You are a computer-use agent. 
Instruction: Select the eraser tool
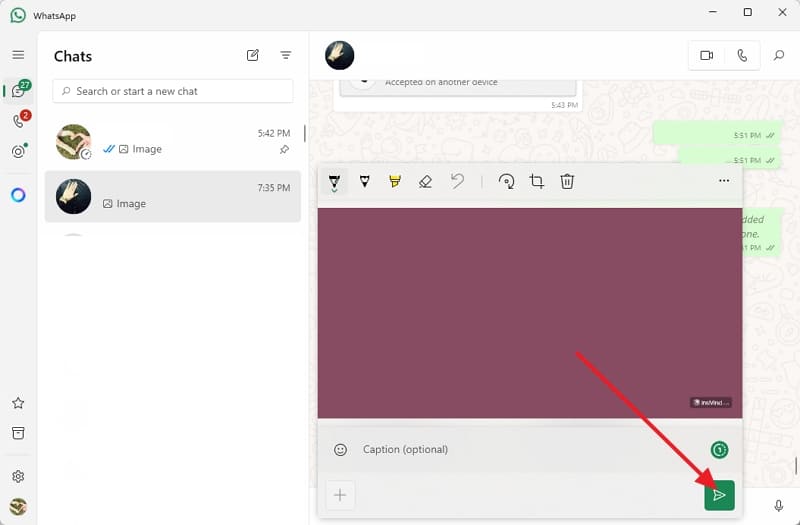(x=425, y=181)
